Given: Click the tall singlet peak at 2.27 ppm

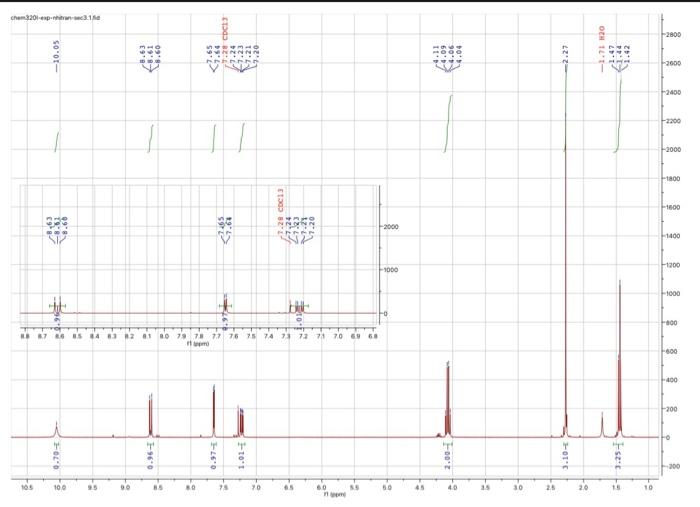Looking at the screenshot, I should click(566, 250).
